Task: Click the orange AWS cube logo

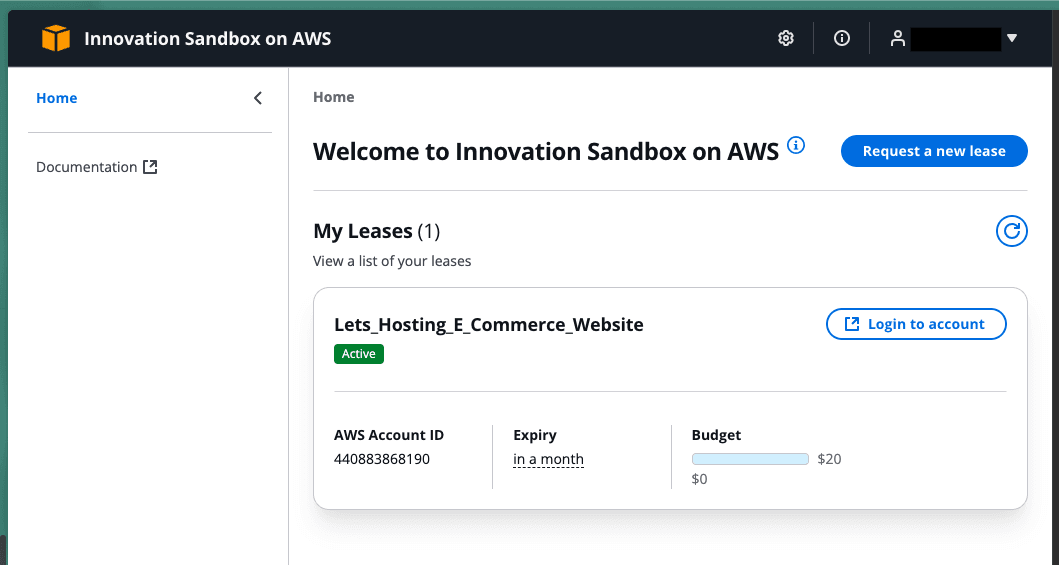Action: (56, 39)
